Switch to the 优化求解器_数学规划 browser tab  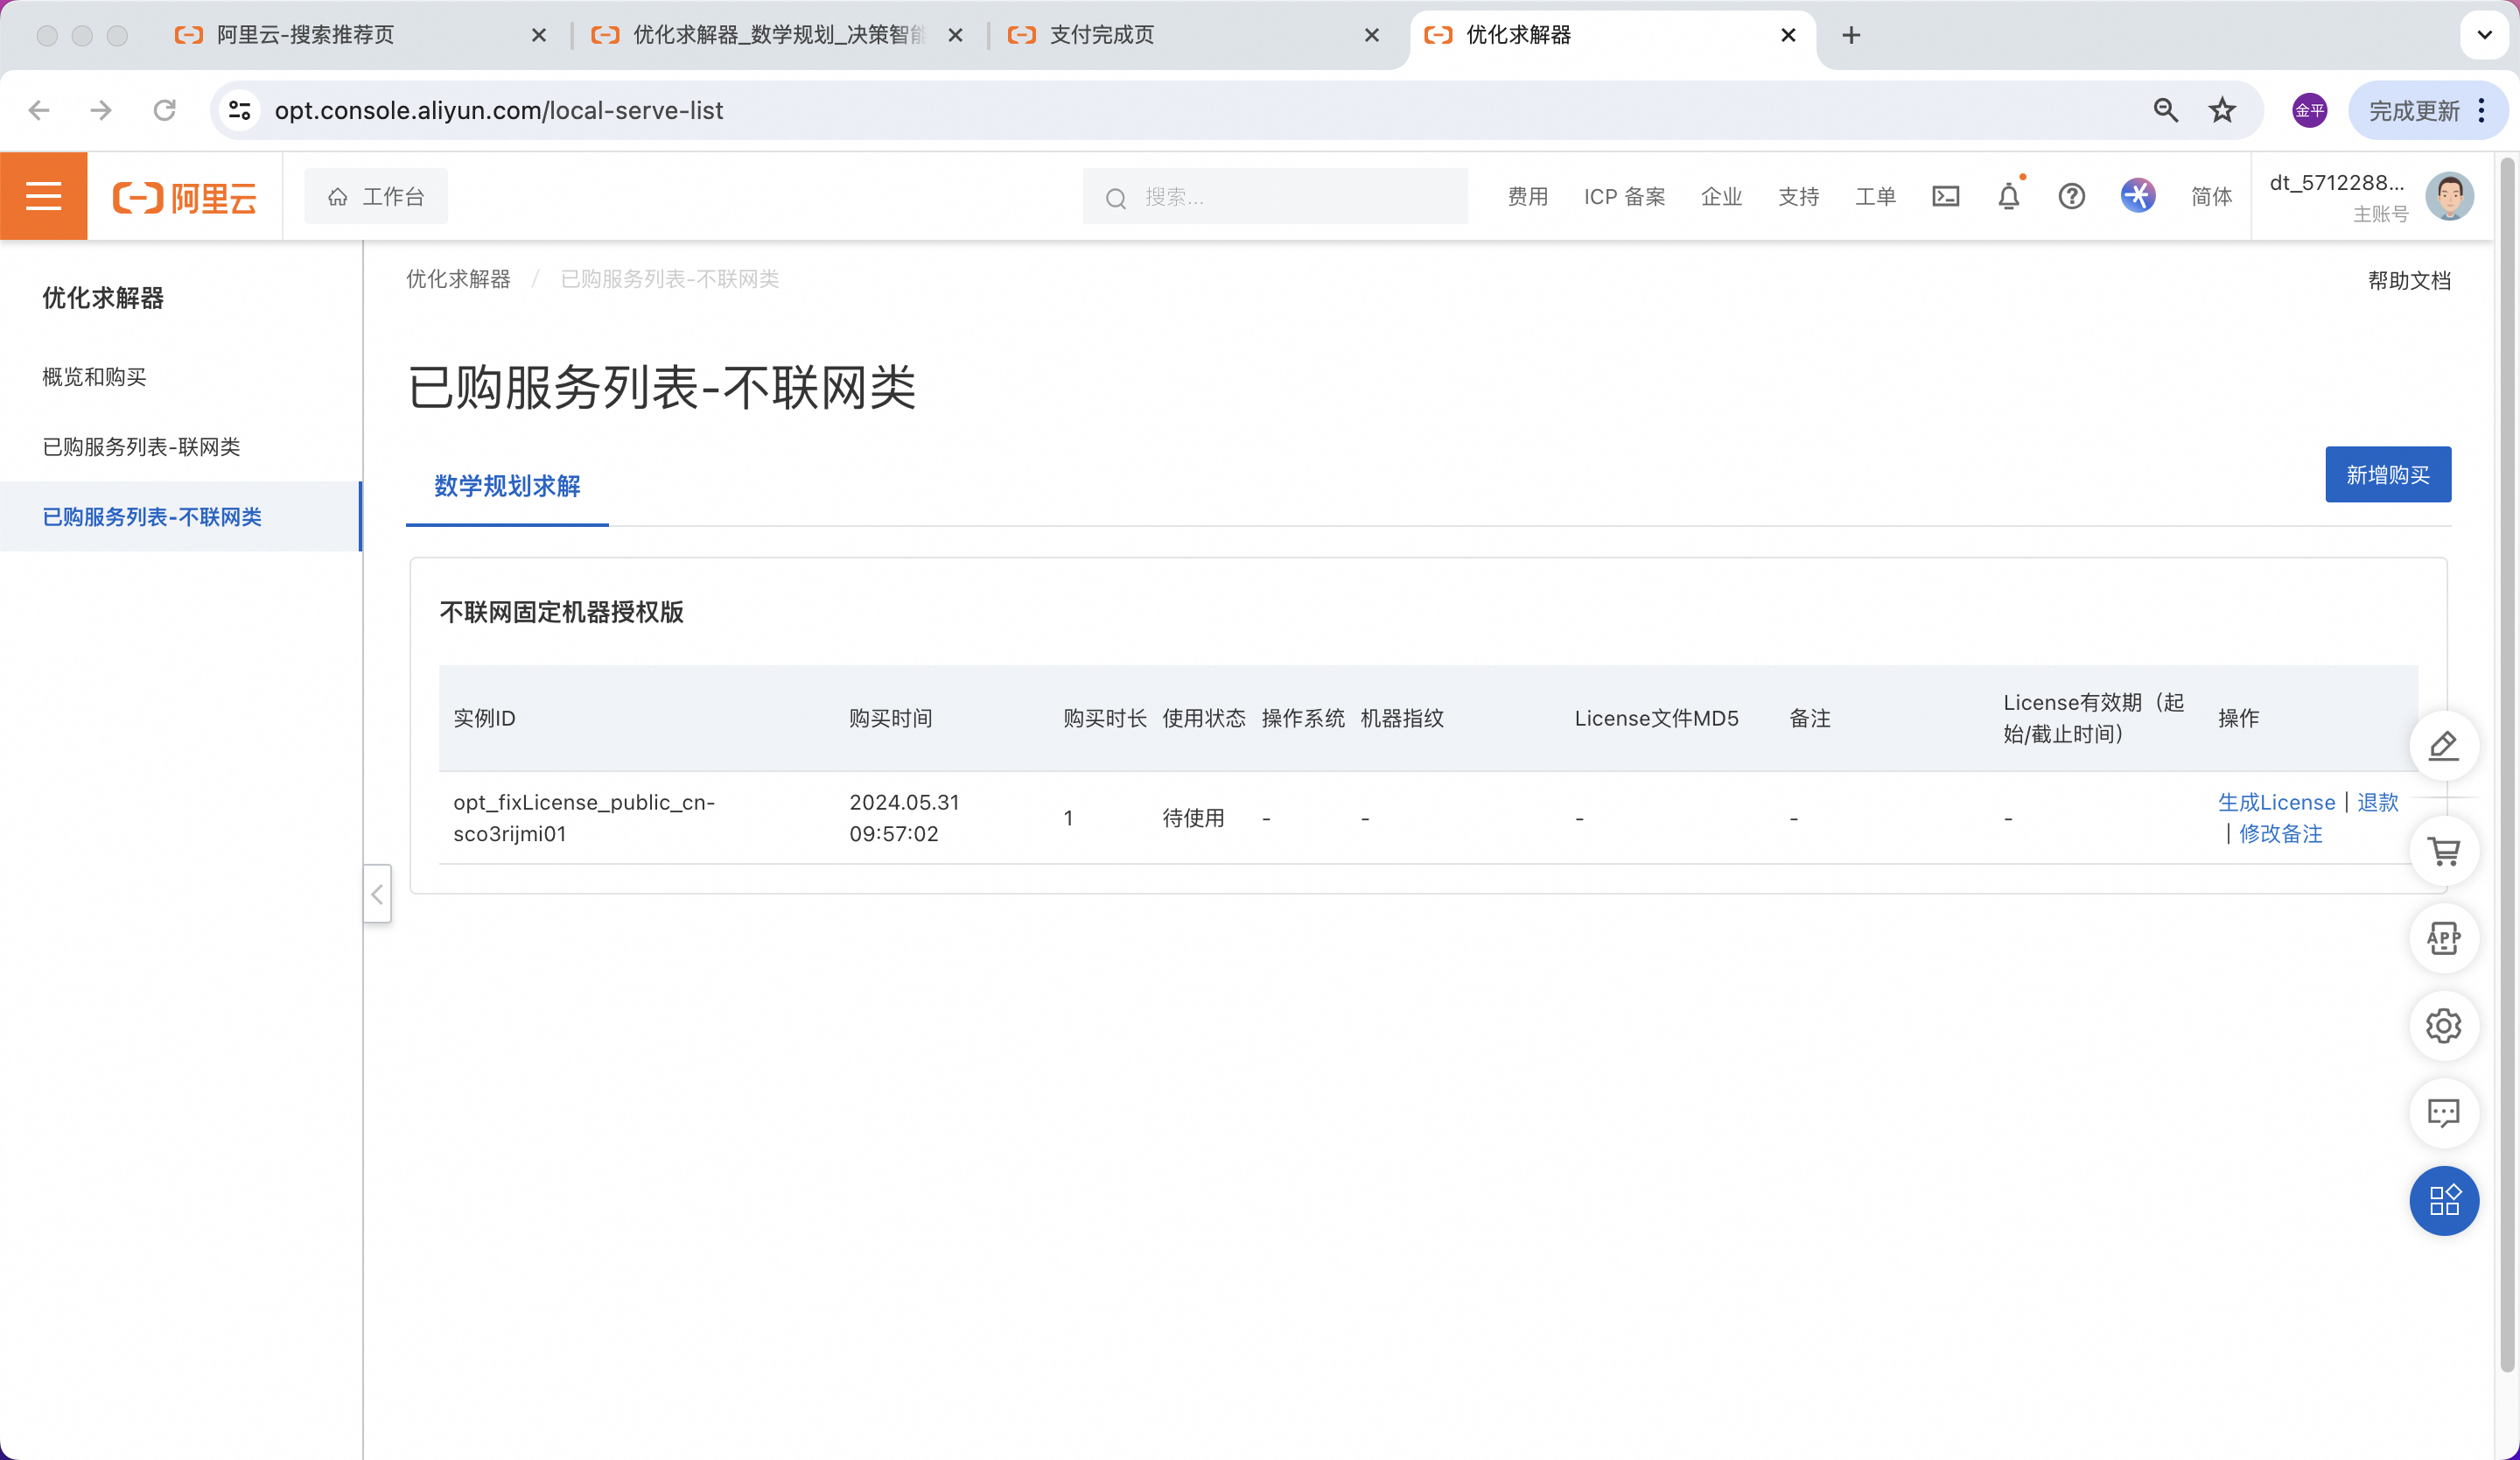tap(775, 36)
